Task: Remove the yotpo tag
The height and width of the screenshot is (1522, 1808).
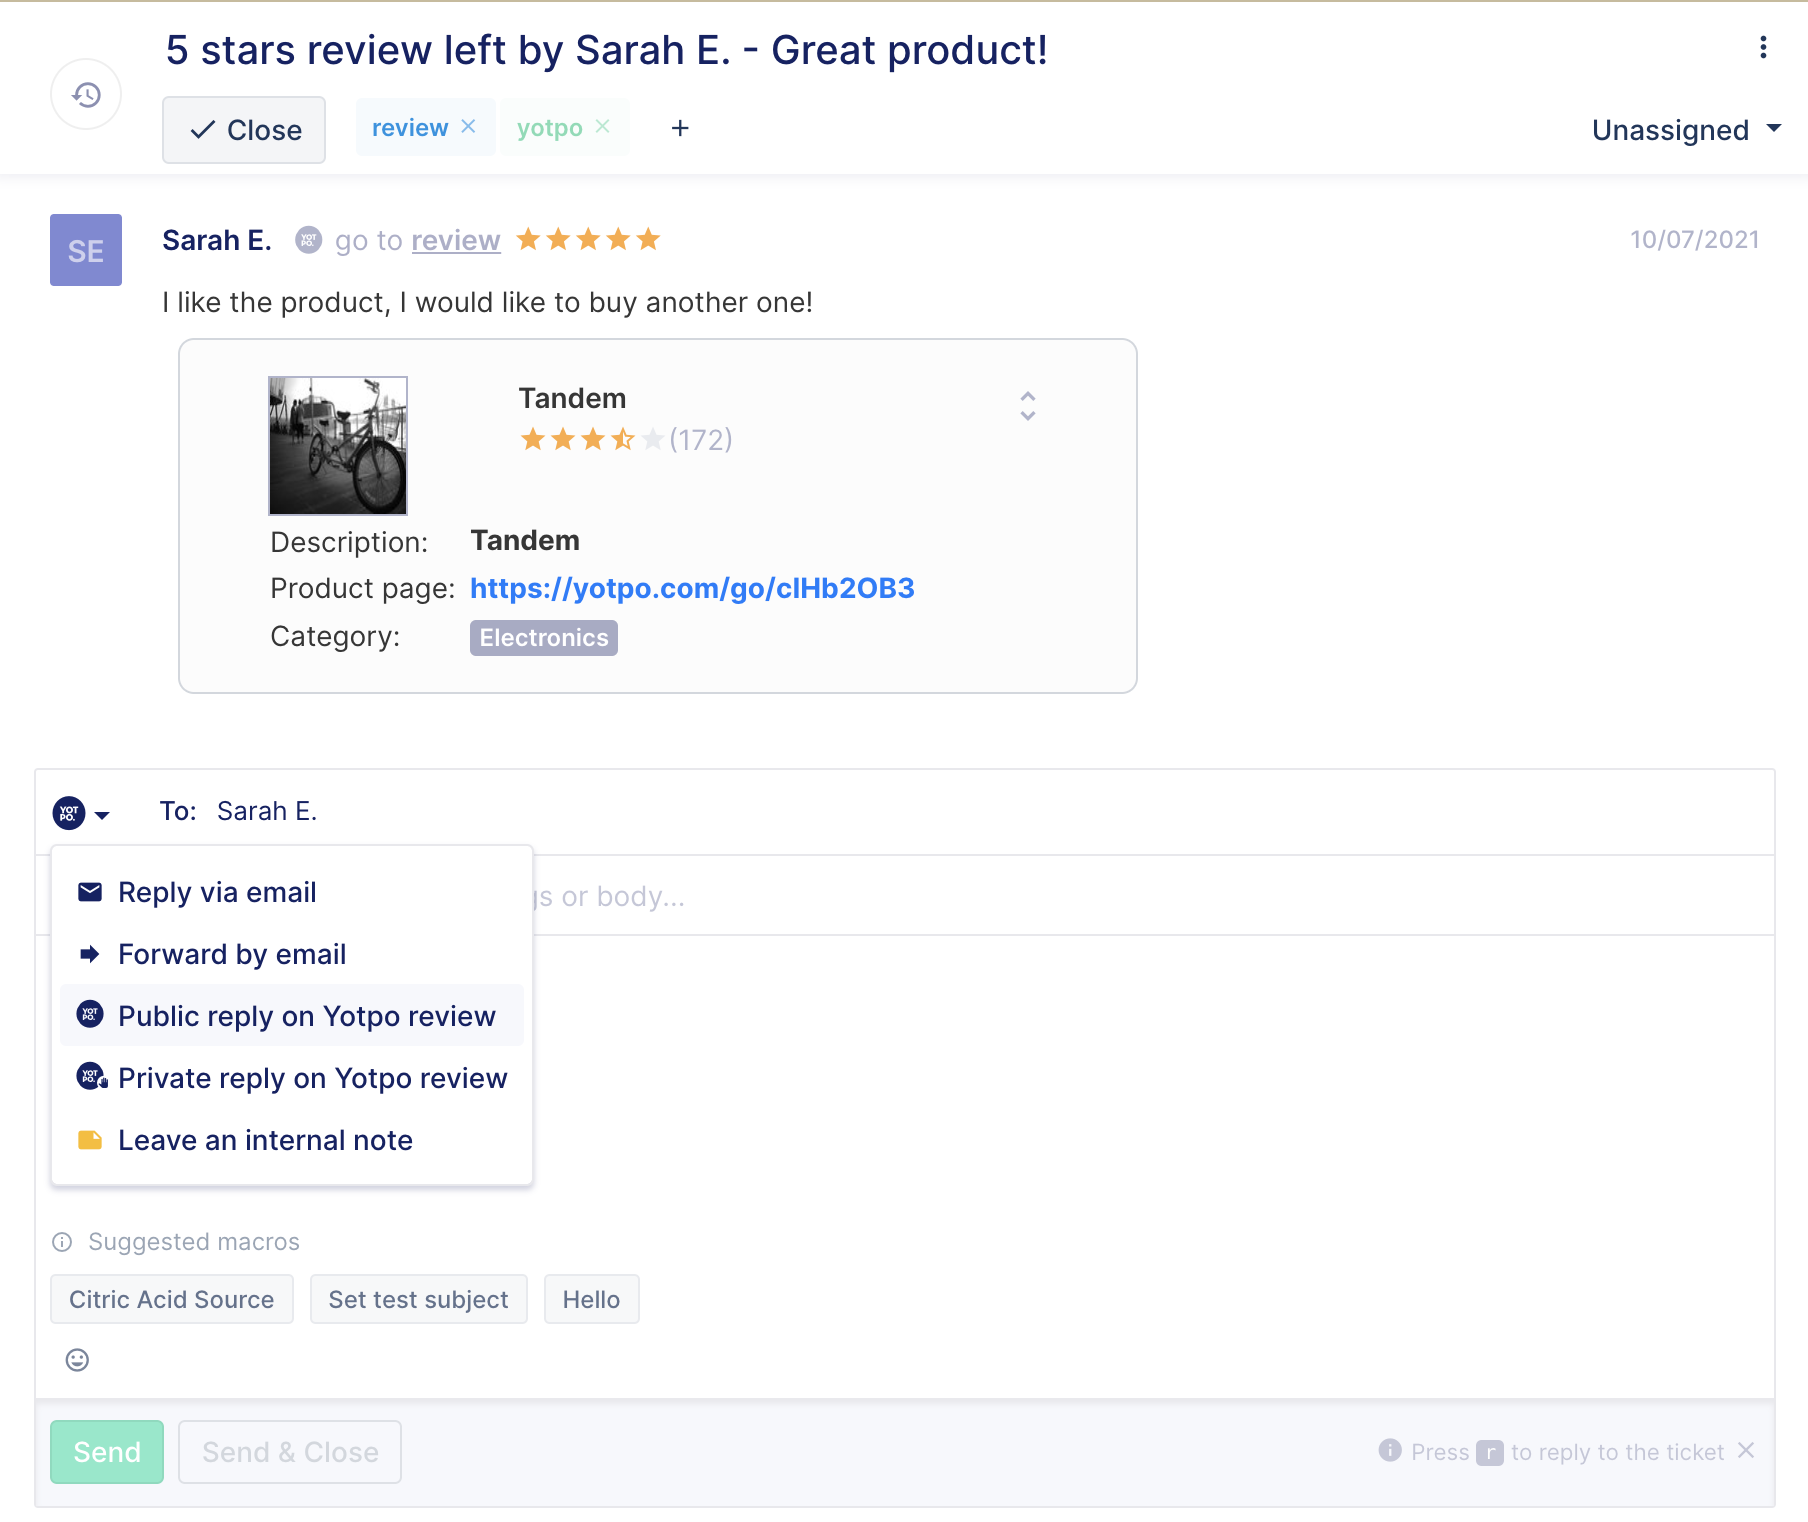Action: (x=602, y=127)
